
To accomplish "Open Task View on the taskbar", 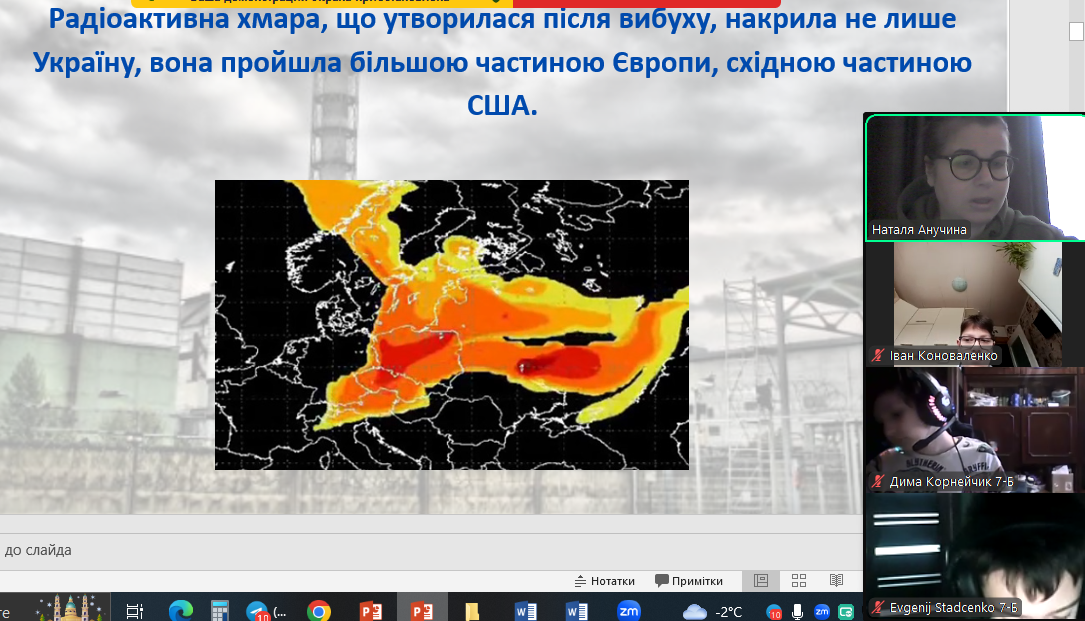I will (x=135, y=611).
